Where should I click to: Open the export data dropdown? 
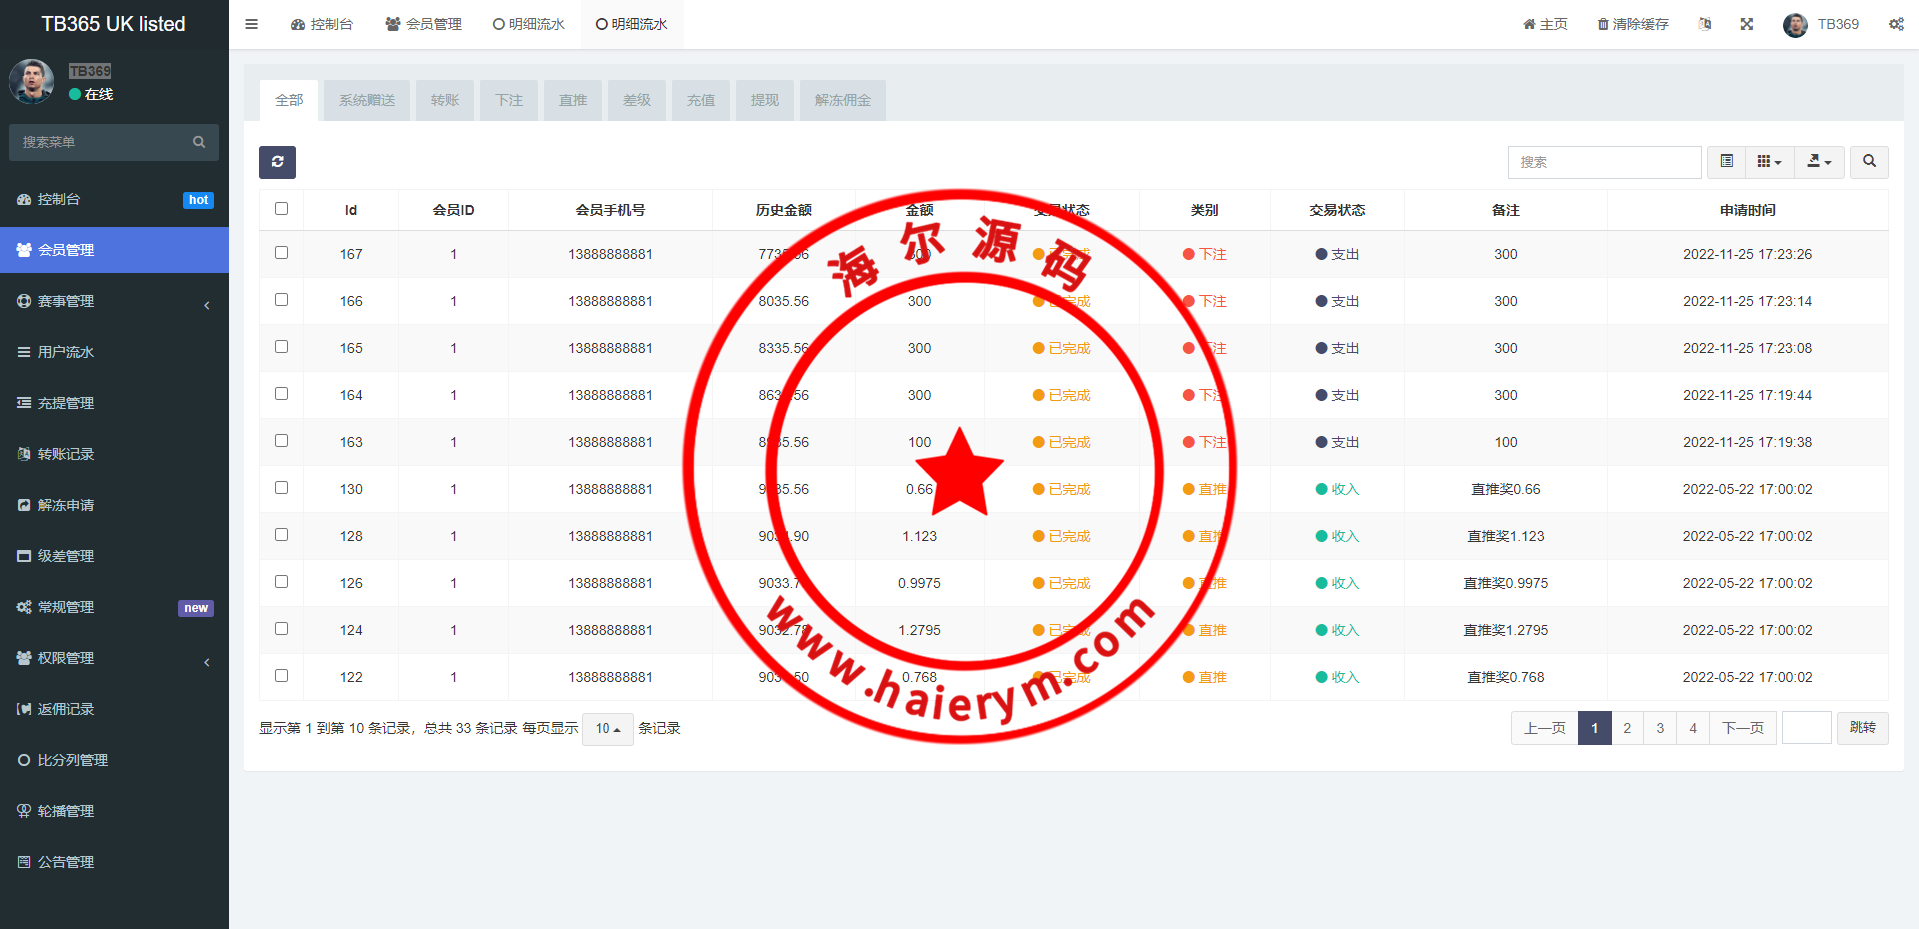pyautogui.click(x=1818, y=162)
